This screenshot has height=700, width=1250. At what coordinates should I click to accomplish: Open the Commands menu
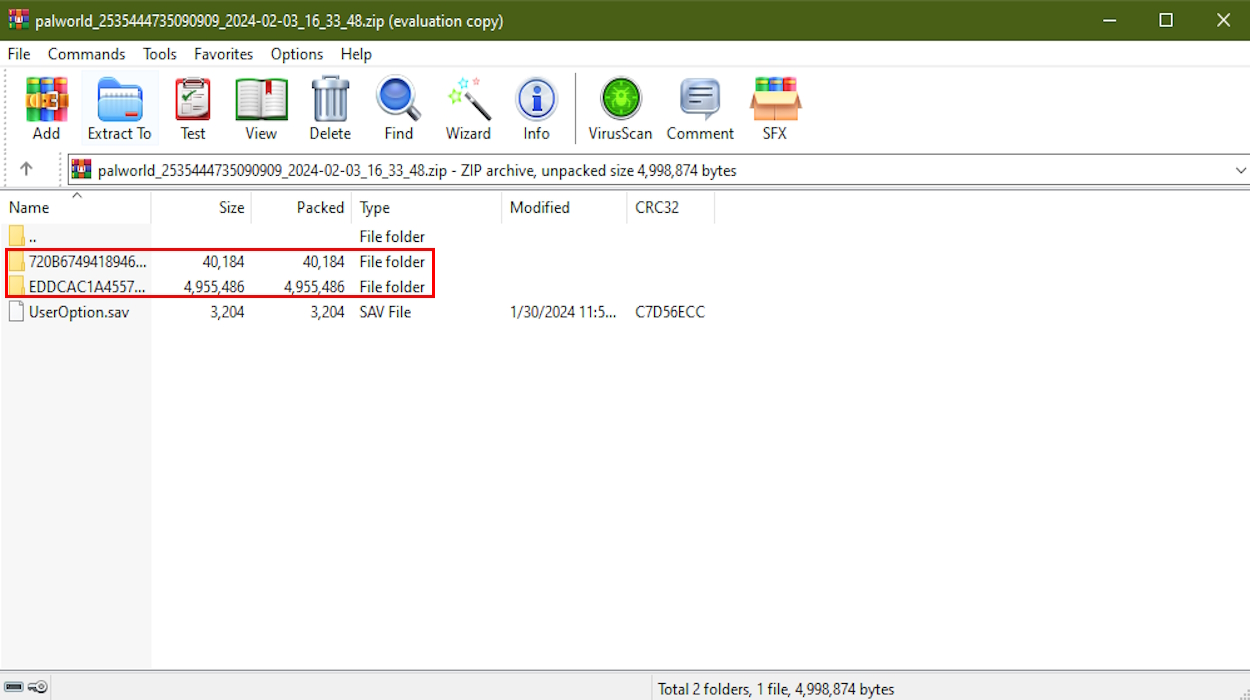pyautogui.click(x=86, y=54)
